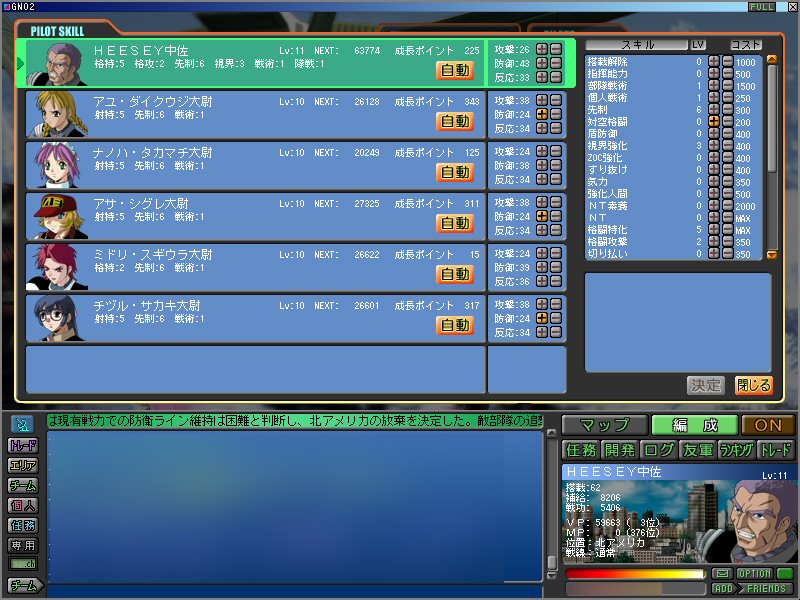Select the 個人 chat channel filter
Screen dimensions: 800x600
click(x=23, y=506)
